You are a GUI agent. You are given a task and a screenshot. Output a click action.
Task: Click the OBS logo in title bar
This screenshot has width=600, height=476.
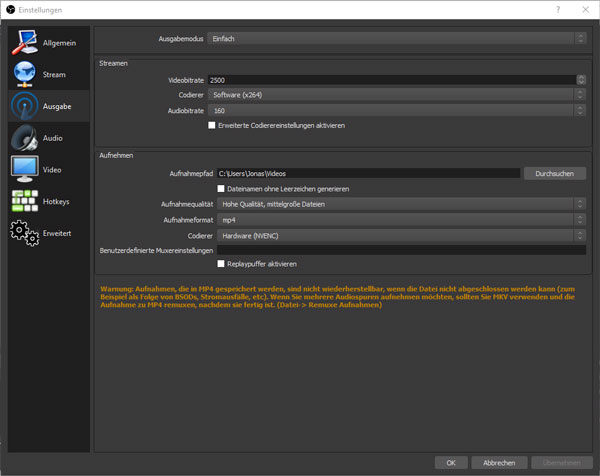(x=9, y=9)
